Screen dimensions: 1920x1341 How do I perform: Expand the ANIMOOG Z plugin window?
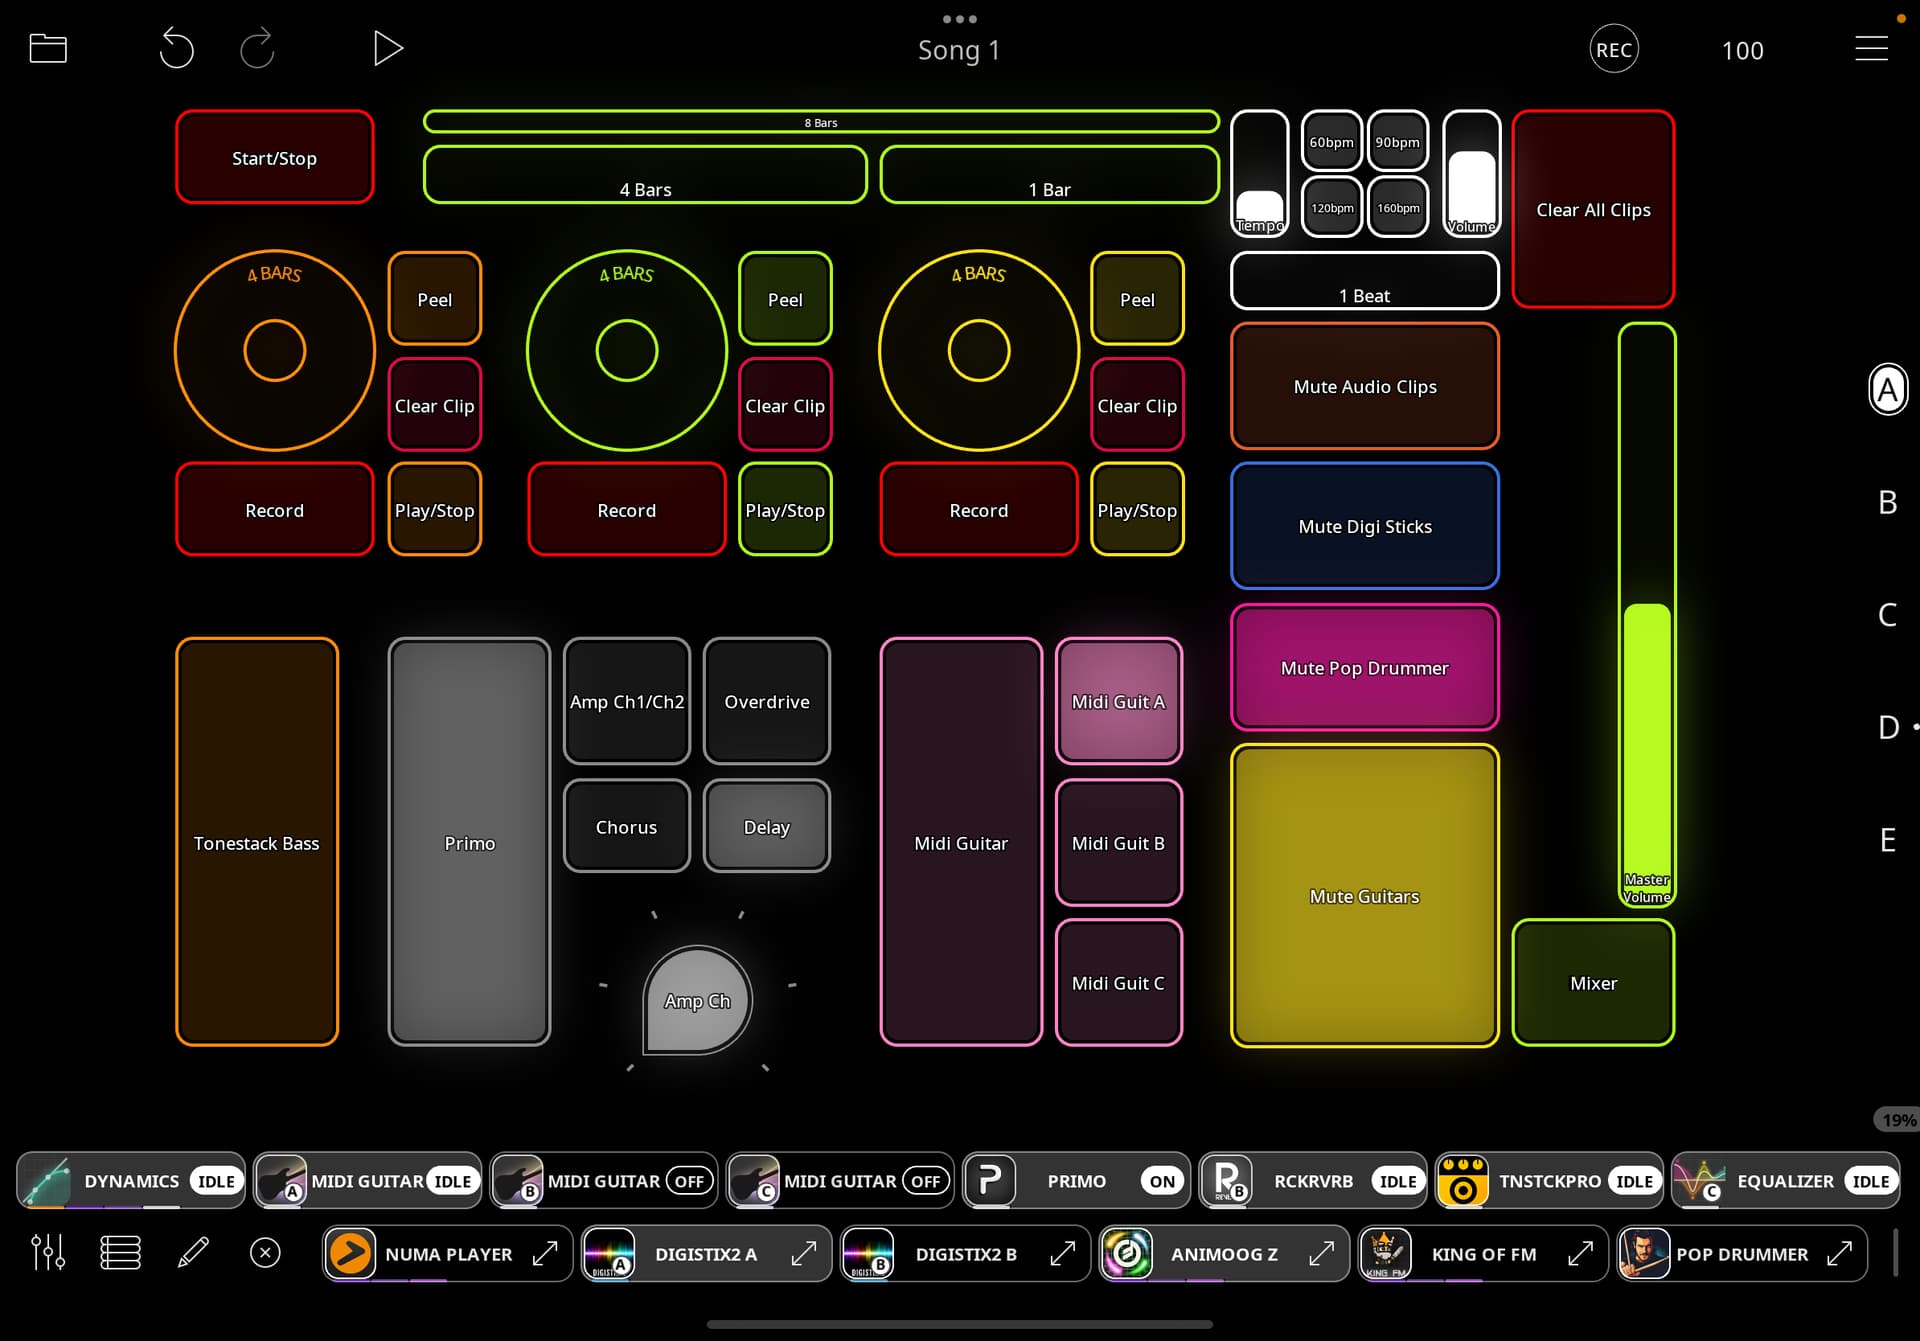point(1321,1253)
